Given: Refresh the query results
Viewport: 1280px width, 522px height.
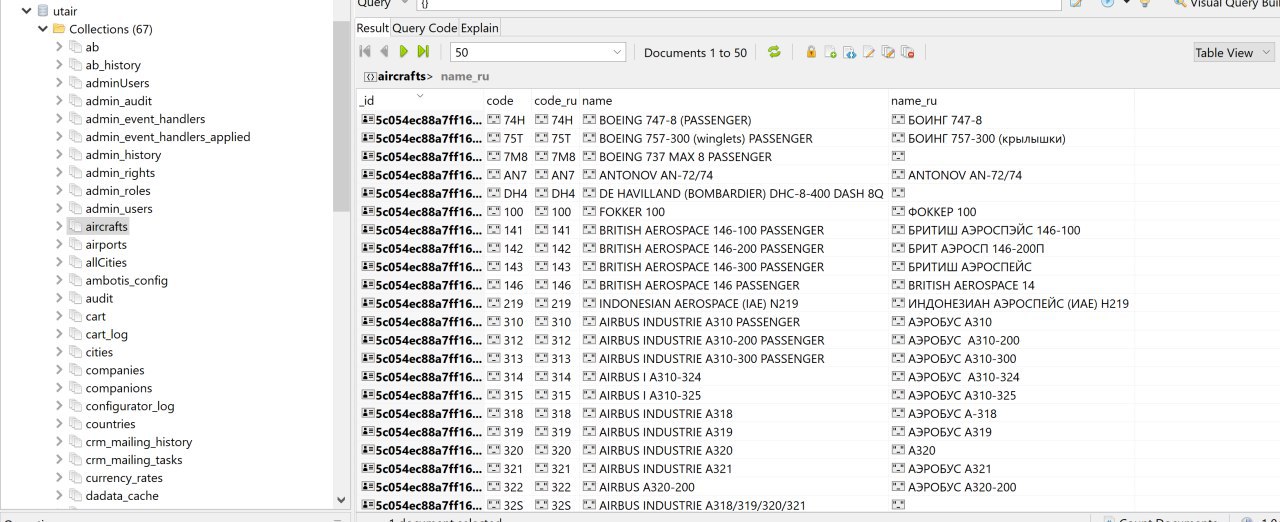Looking at the screenshot, I should pyautogui.click(x=774, y=52).
